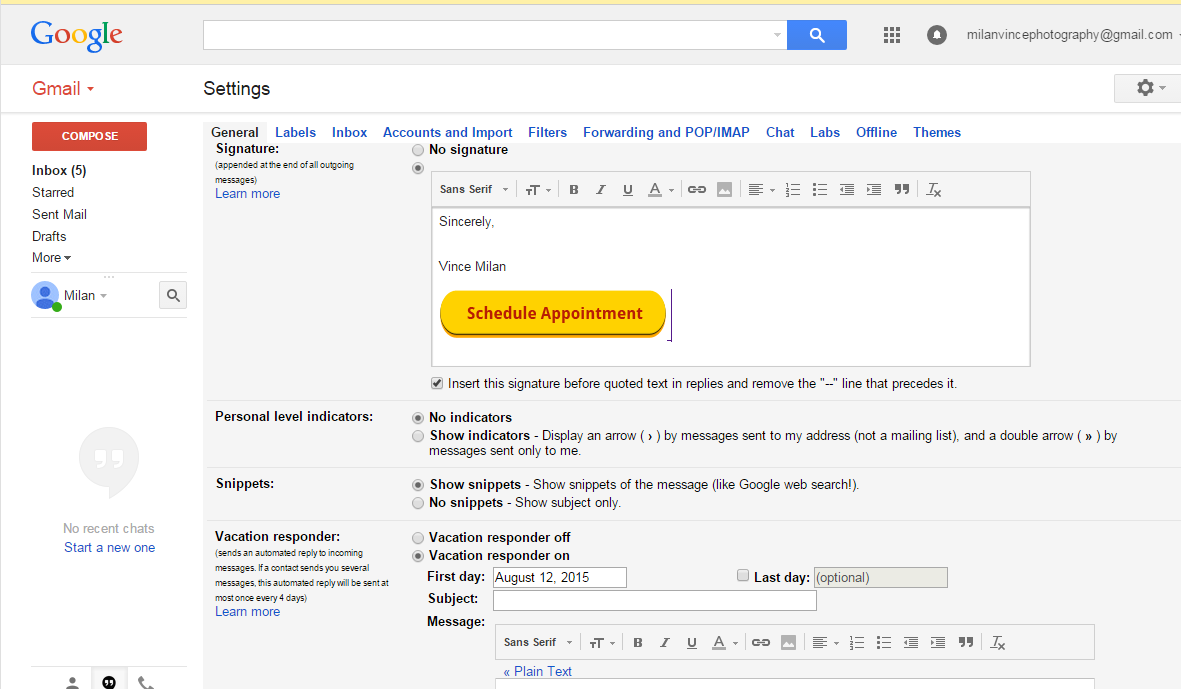Toggle bold in the signature toolbar
Screen dimensions: 1181x689
574,190
